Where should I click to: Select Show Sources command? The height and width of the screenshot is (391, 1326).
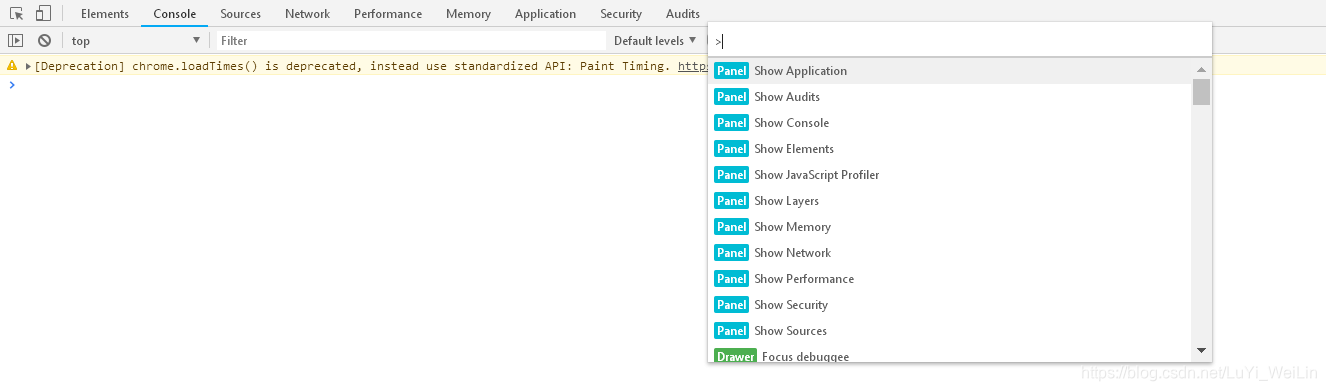[x=951, y=331]
